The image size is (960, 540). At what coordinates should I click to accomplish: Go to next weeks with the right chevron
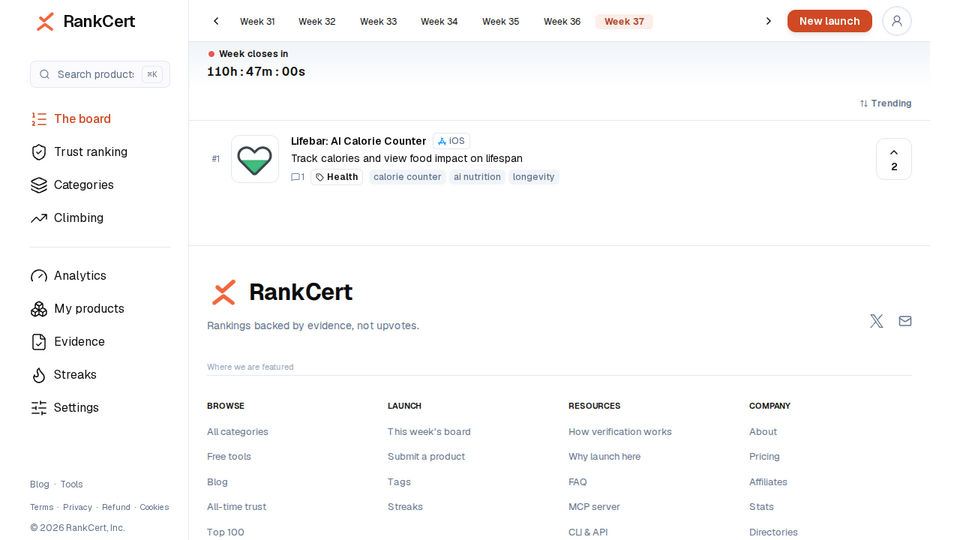[x=768, y=21]
